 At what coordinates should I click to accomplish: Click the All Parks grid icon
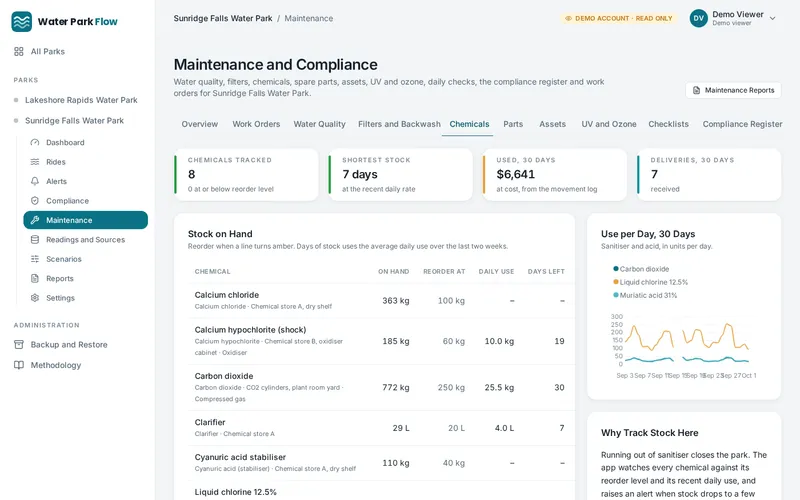point(19,52)
